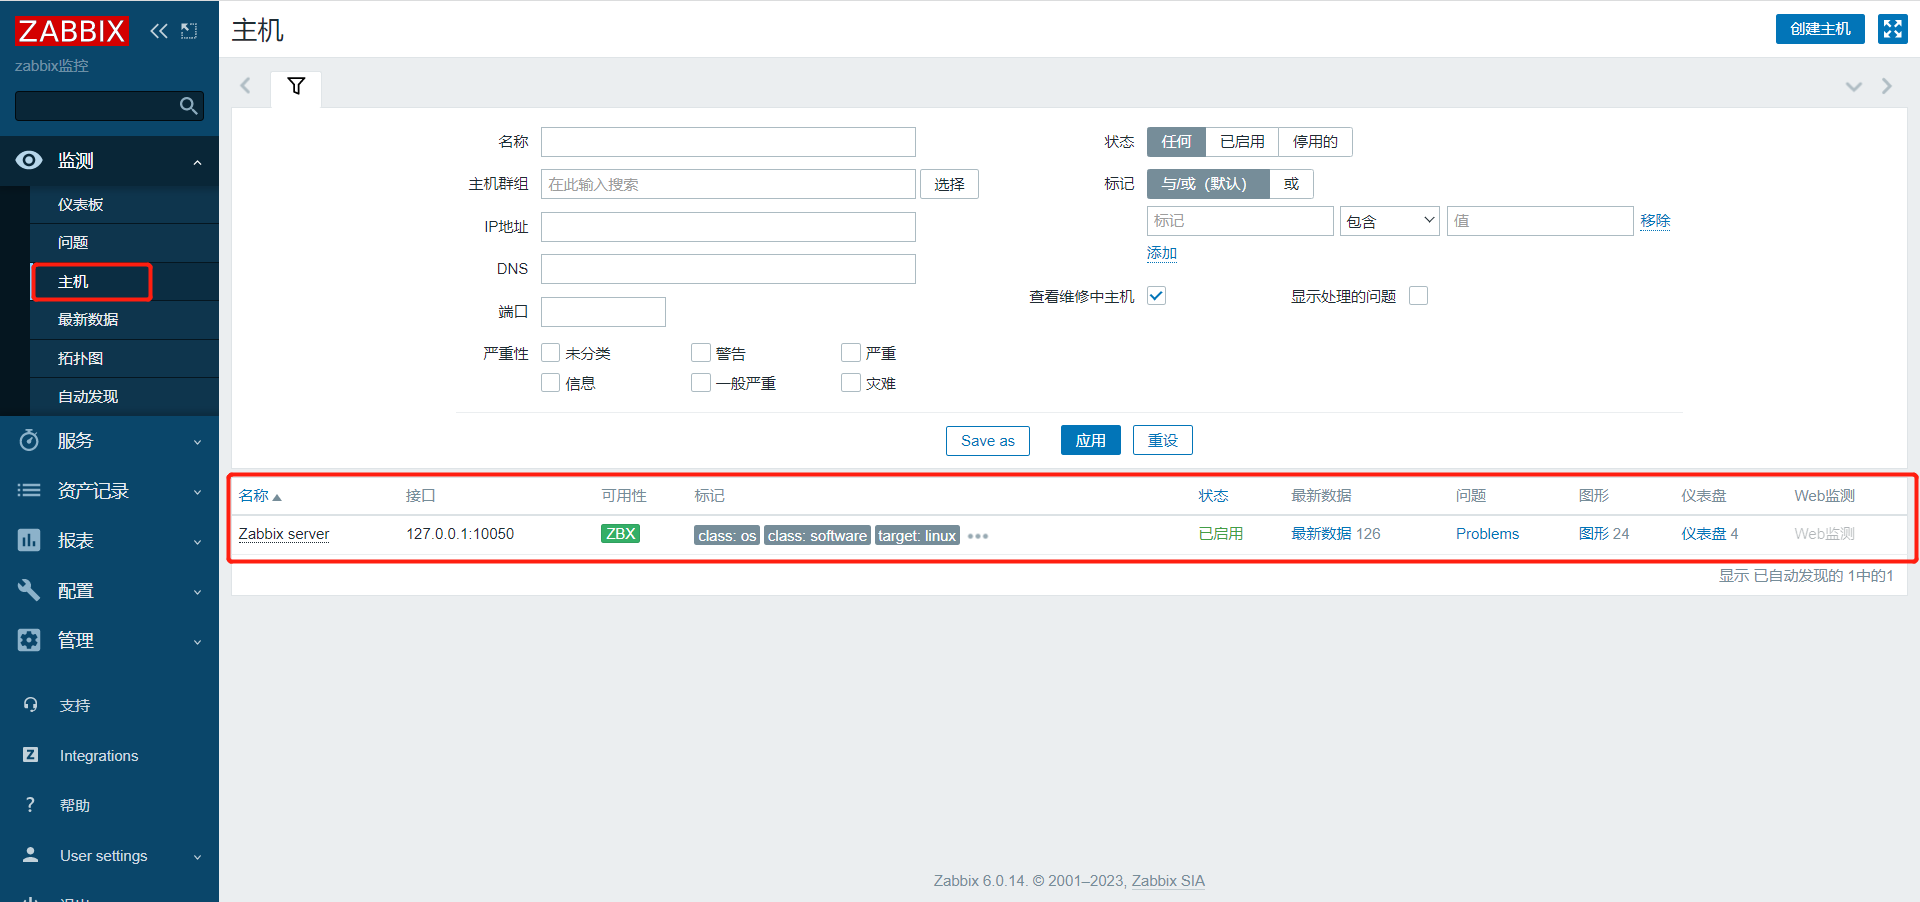
Task: Select 任何 status filter
Action: tap(1176, 142)
